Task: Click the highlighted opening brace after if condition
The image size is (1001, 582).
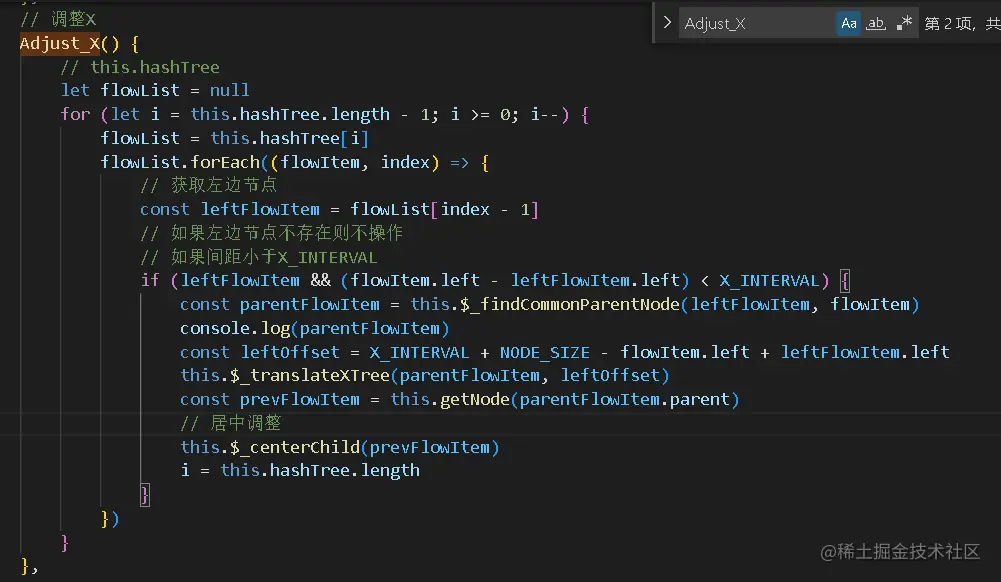Action: (845, 281)
